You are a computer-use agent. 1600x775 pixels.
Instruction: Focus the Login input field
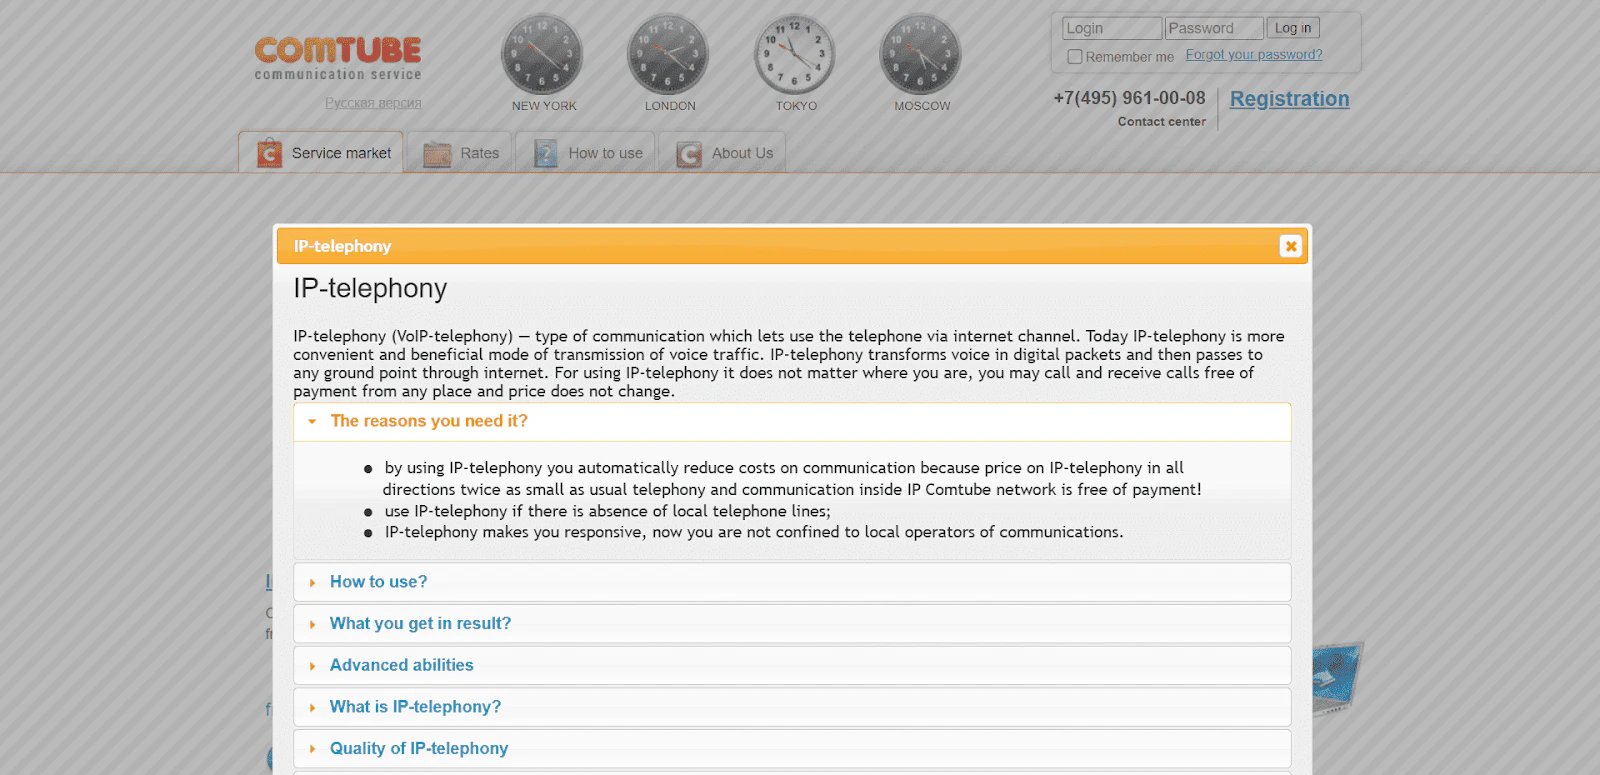tap(1112, 28)
